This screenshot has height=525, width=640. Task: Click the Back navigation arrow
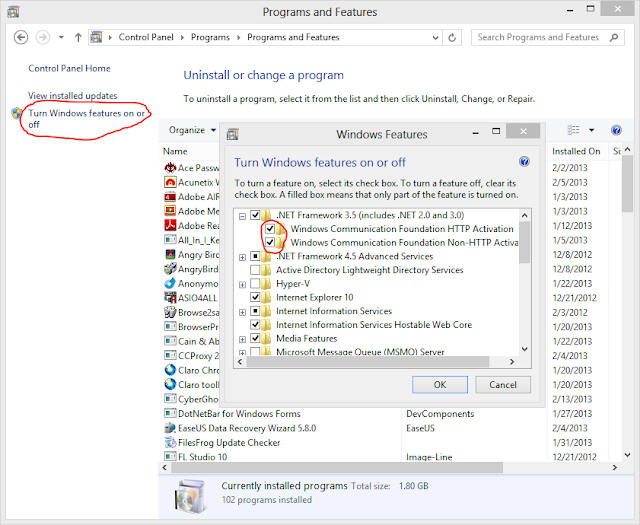(x=21, y=37)
